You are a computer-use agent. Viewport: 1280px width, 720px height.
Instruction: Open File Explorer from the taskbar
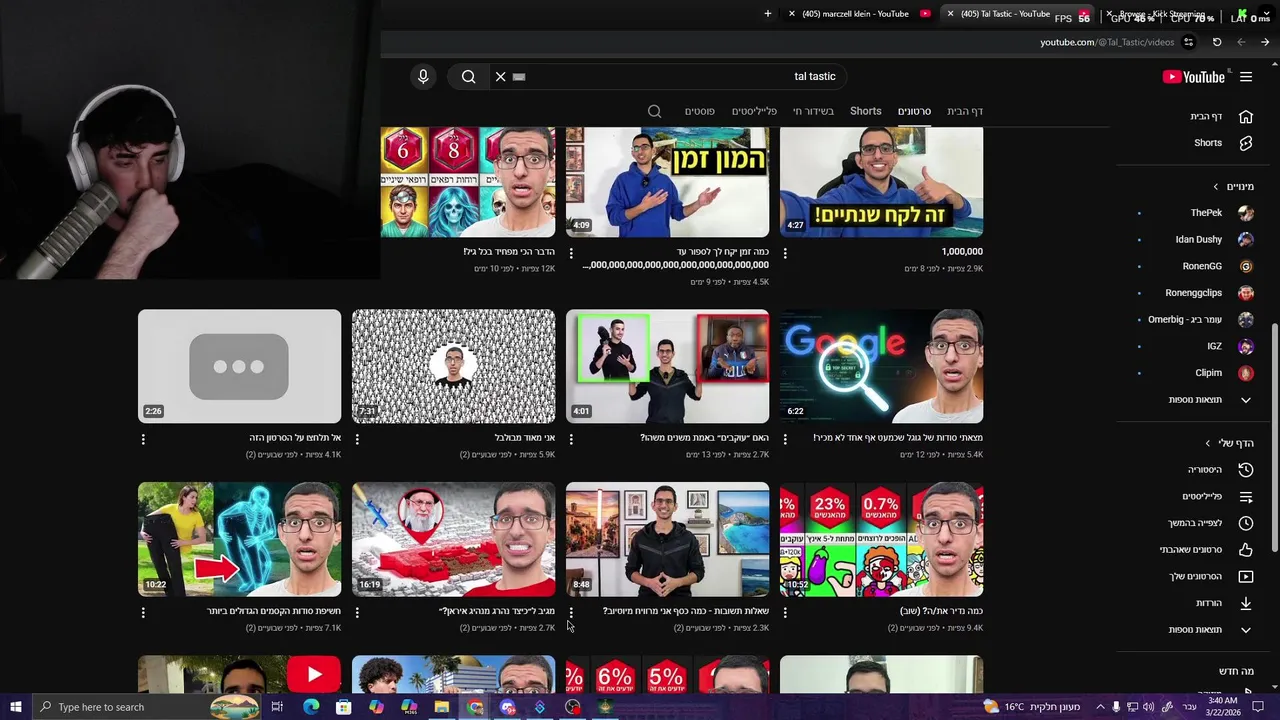pyautogui.click(x=441, y=707)
